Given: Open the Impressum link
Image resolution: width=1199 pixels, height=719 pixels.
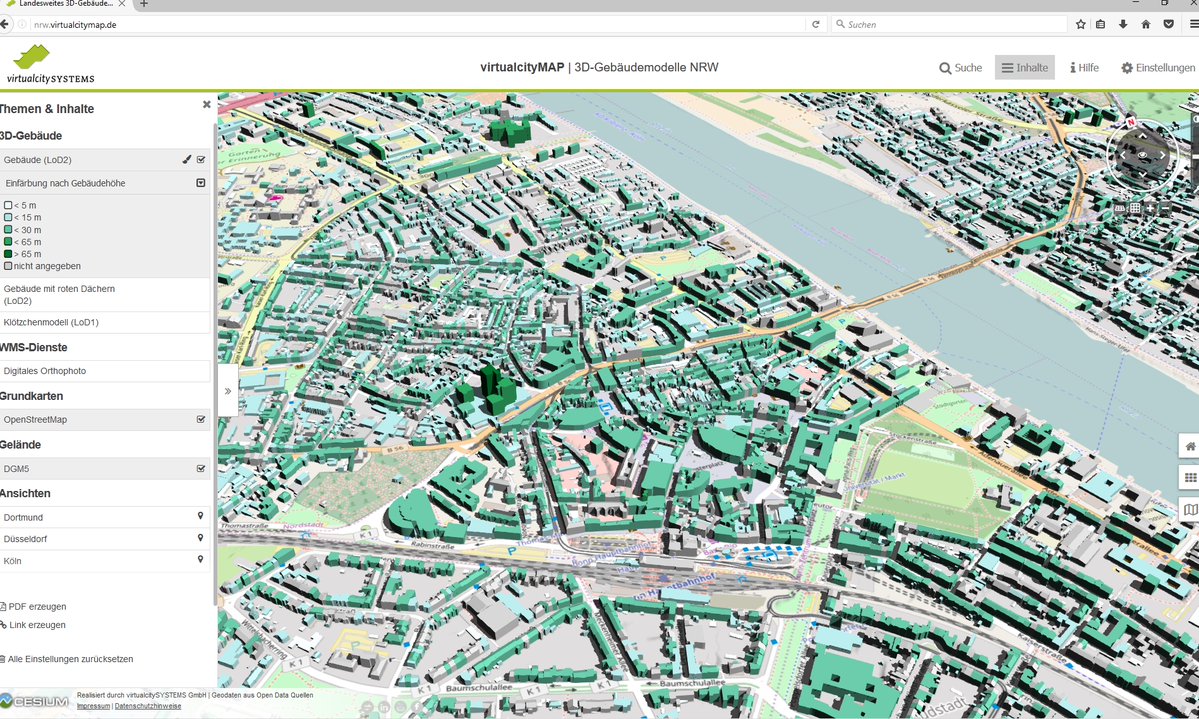Looking at the screenshot, I should [x=93, y=706].
